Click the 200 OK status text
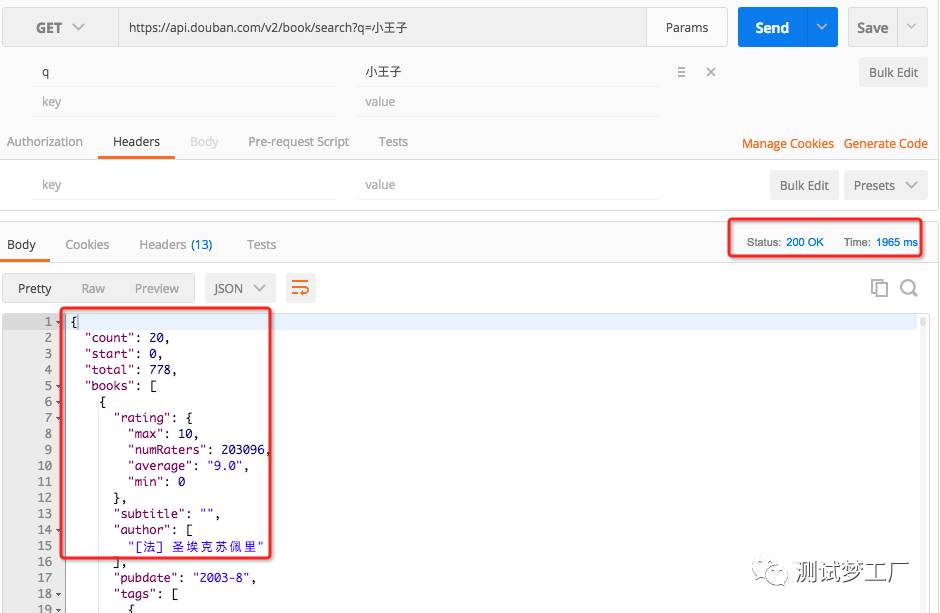 [805, 242]
